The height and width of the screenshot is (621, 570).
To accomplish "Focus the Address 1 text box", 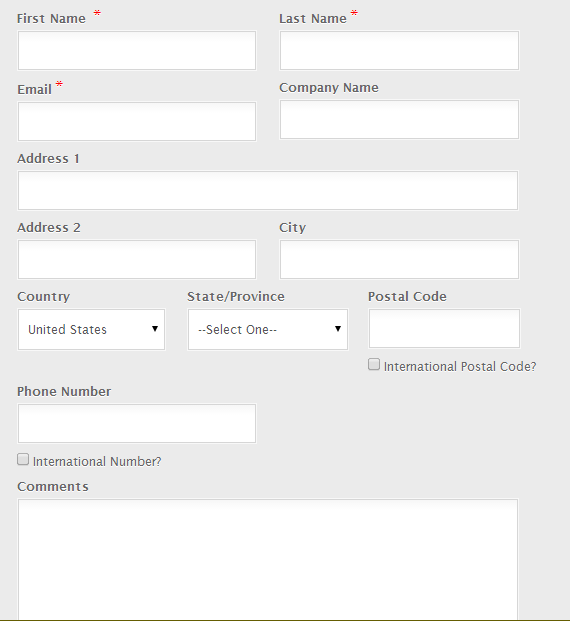I will coord(268,190).
